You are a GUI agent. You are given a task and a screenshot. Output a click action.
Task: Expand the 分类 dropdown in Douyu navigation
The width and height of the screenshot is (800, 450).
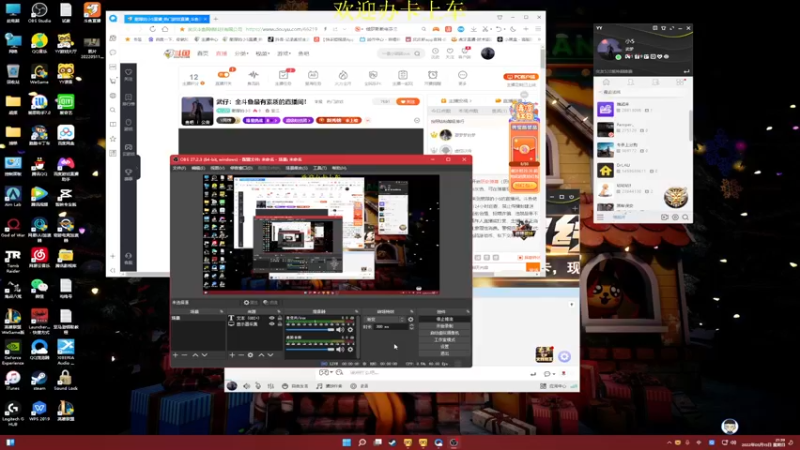pos(242,53)
